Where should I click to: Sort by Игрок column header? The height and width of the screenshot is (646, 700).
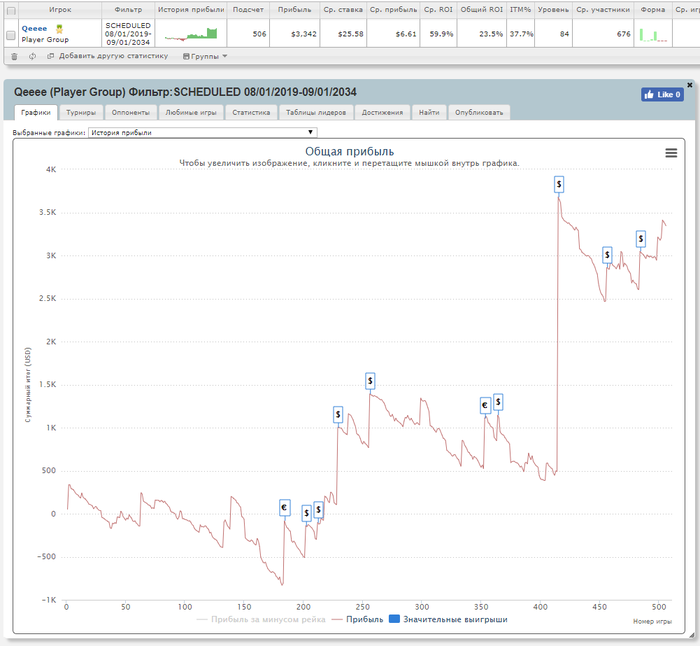[60, 9]
